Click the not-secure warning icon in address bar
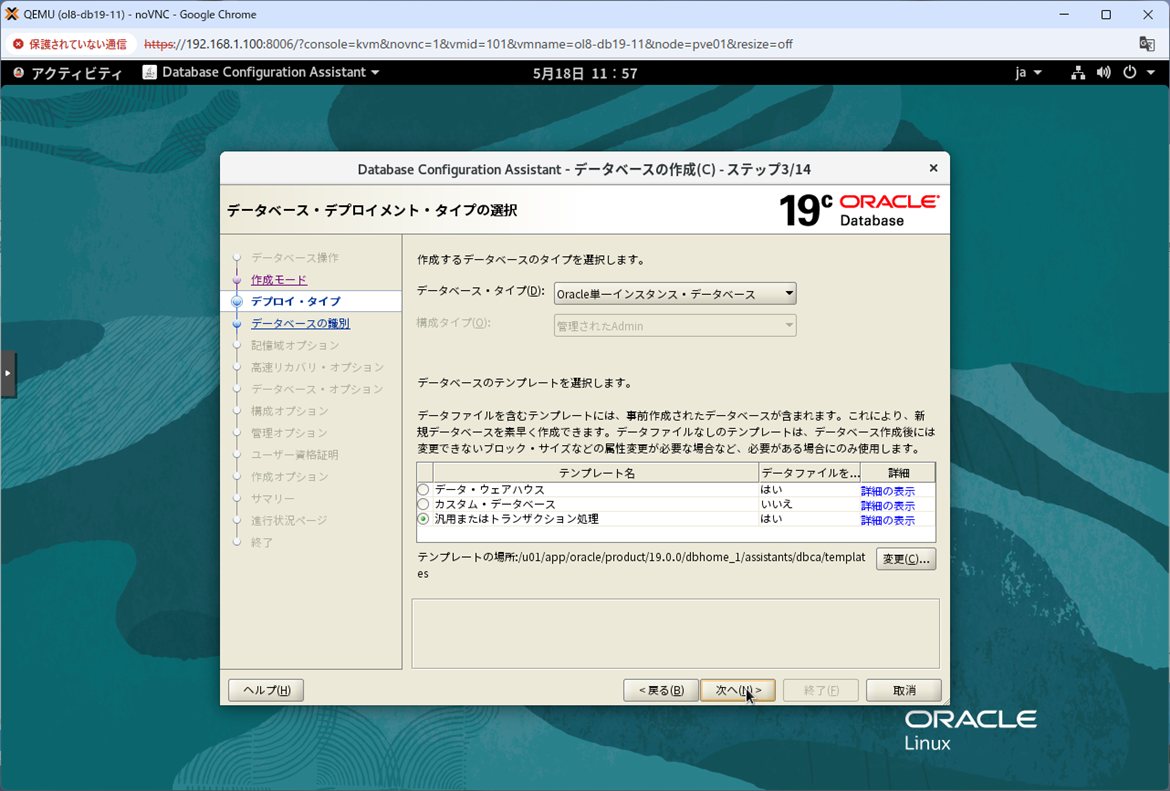1170x791 pixels. pos(18,44)
